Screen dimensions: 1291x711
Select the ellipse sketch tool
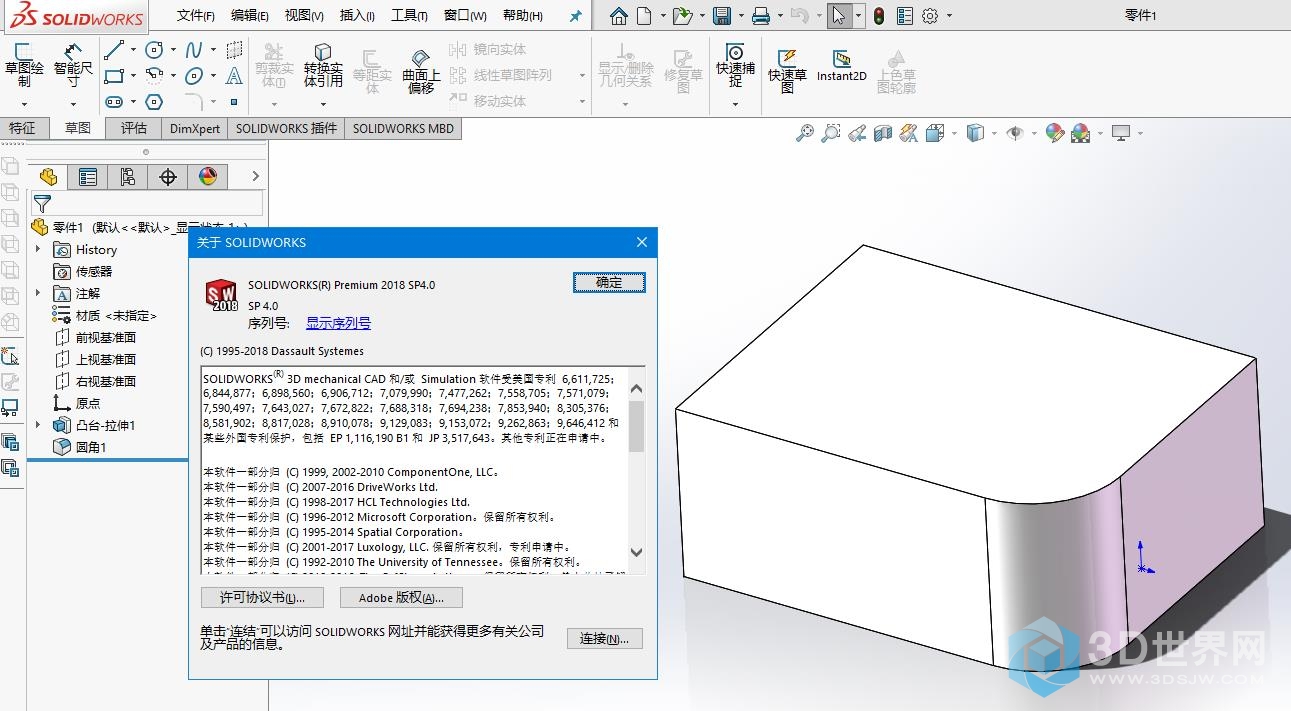point(194,75)
